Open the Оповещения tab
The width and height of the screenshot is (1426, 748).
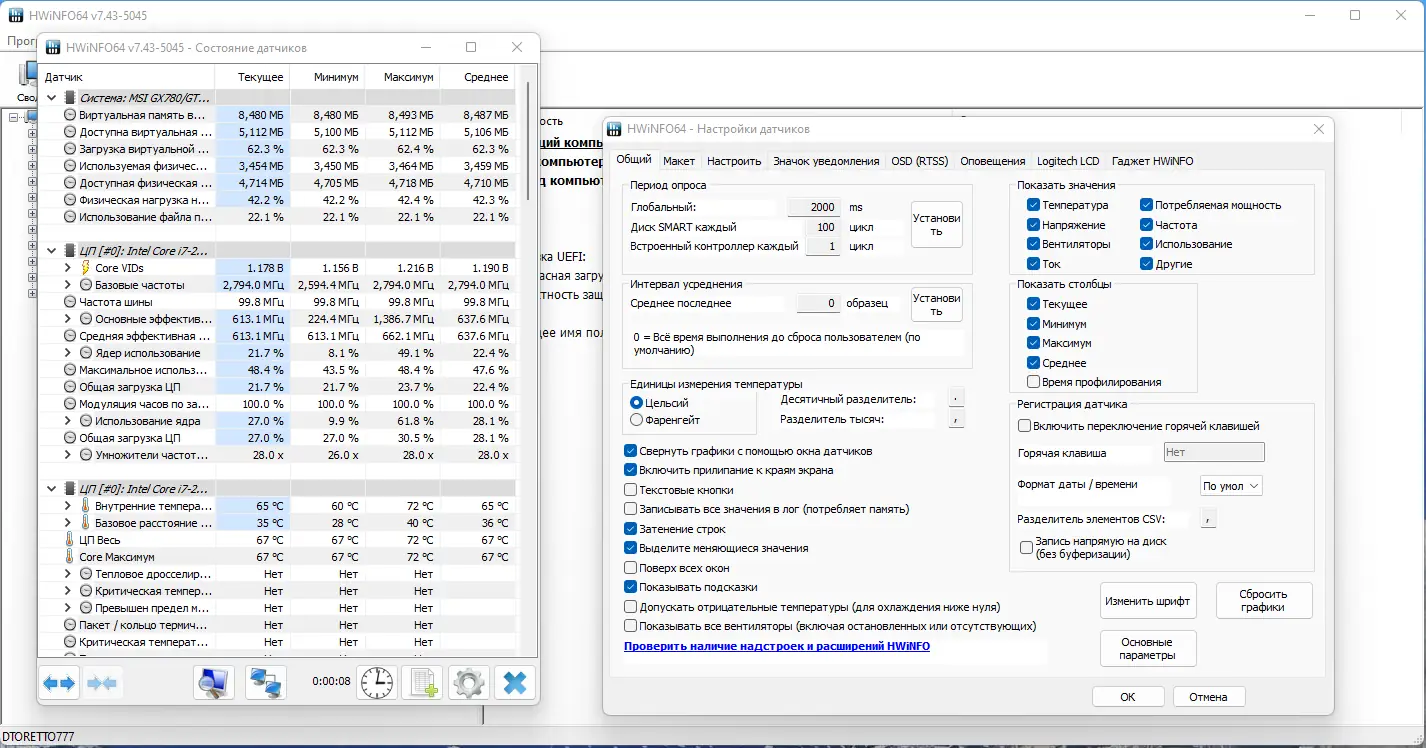click(993, 161)
